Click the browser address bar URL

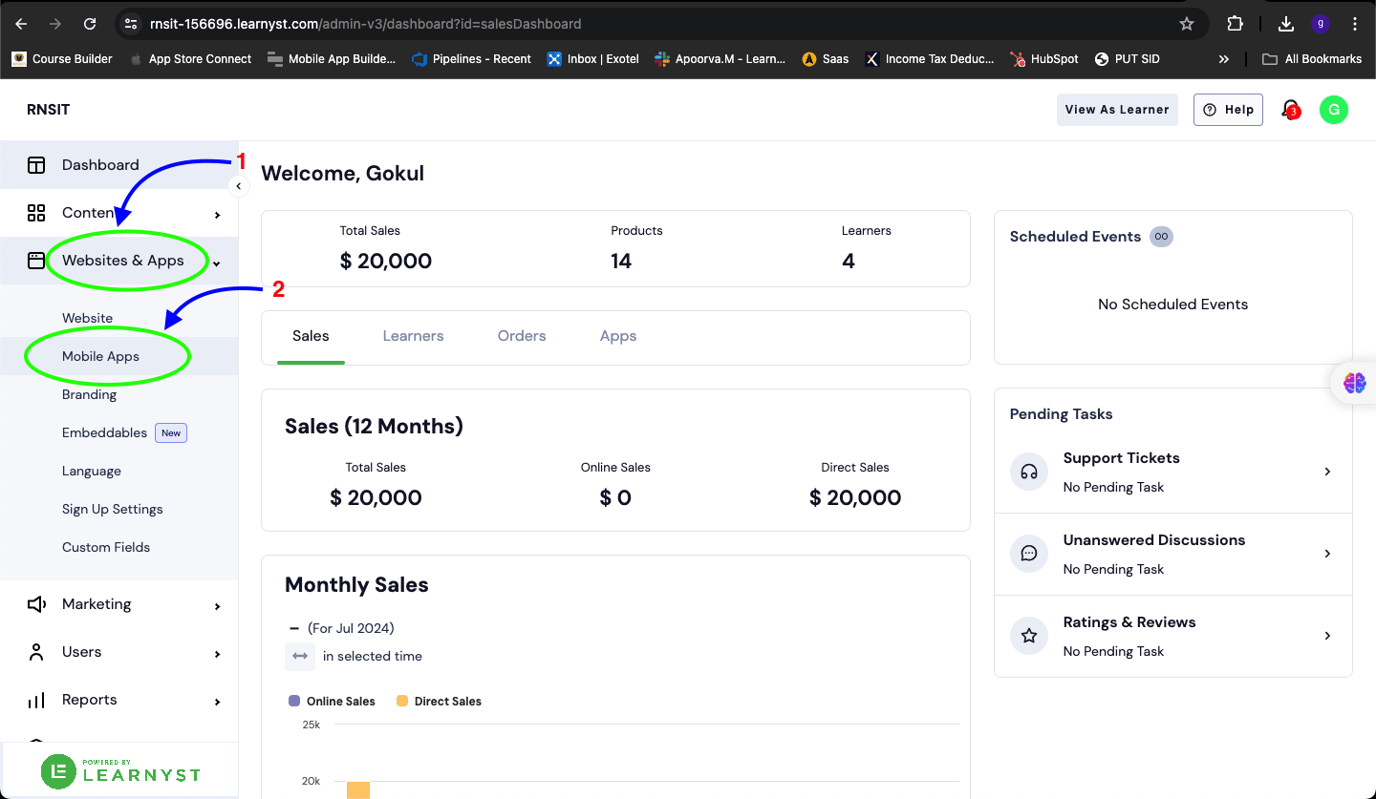click(x=365, y=24)
